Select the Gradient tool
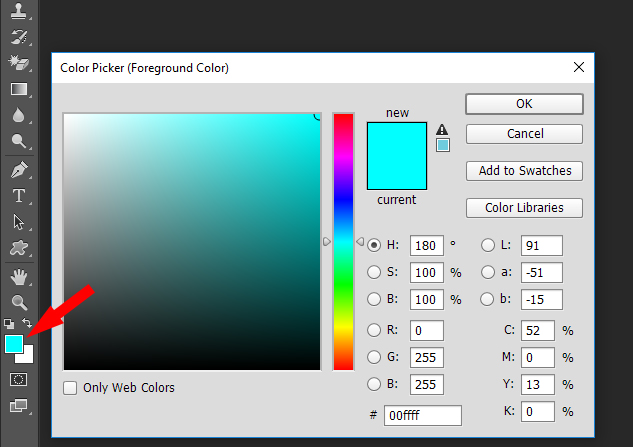This screenshot has width=633, height=447. pos(18,90)
